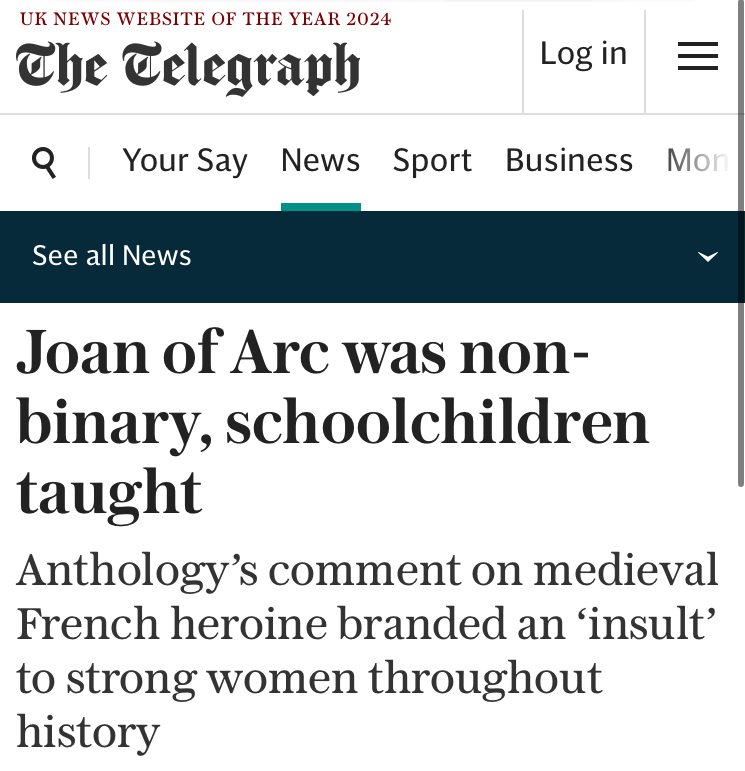Click the teal underline beneath News
This screenshot has width=745, height=771.
(x=320, y=207)
